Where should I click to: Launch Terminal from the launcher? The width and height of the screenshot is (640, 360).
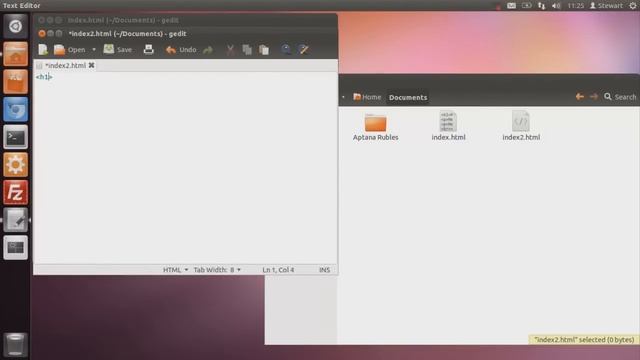click(16, 137)
